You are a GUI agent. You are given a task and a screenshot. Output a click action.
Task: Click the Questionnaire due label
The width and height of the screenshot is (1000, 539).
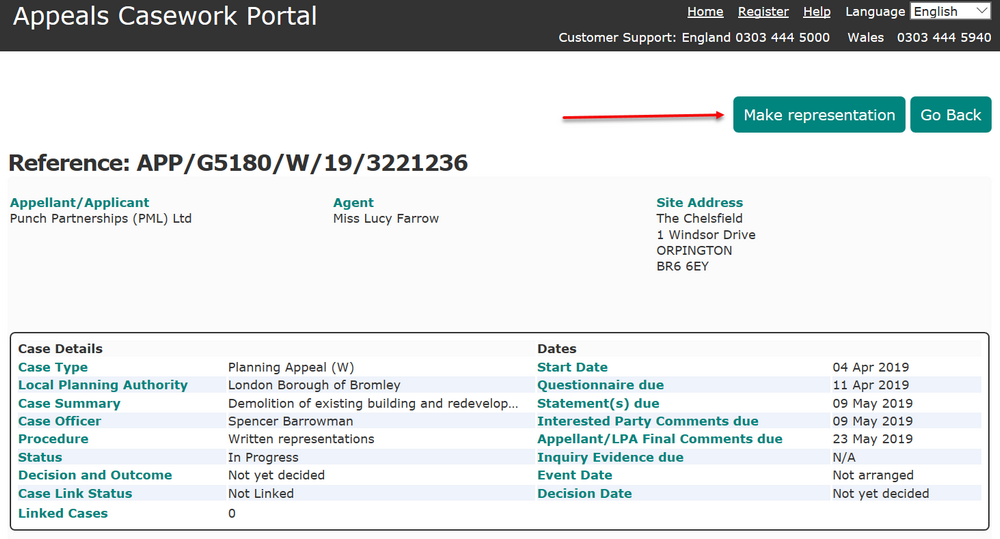click(600, 385)
